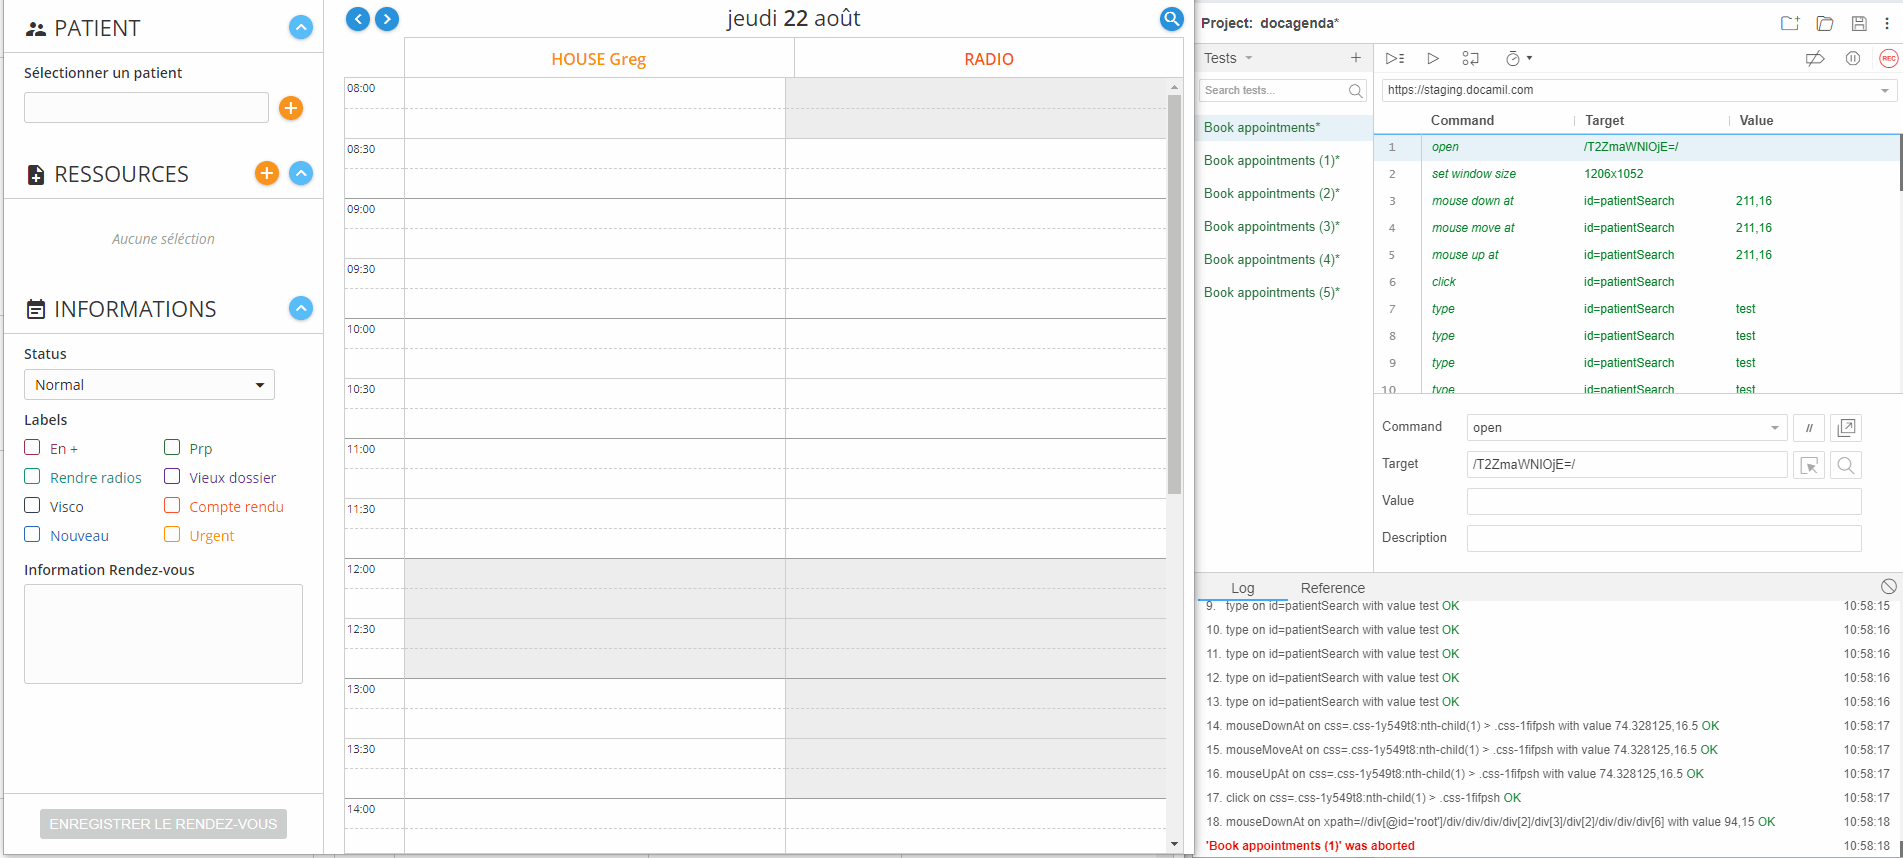Select the Compte rendu label

(172, 505)
